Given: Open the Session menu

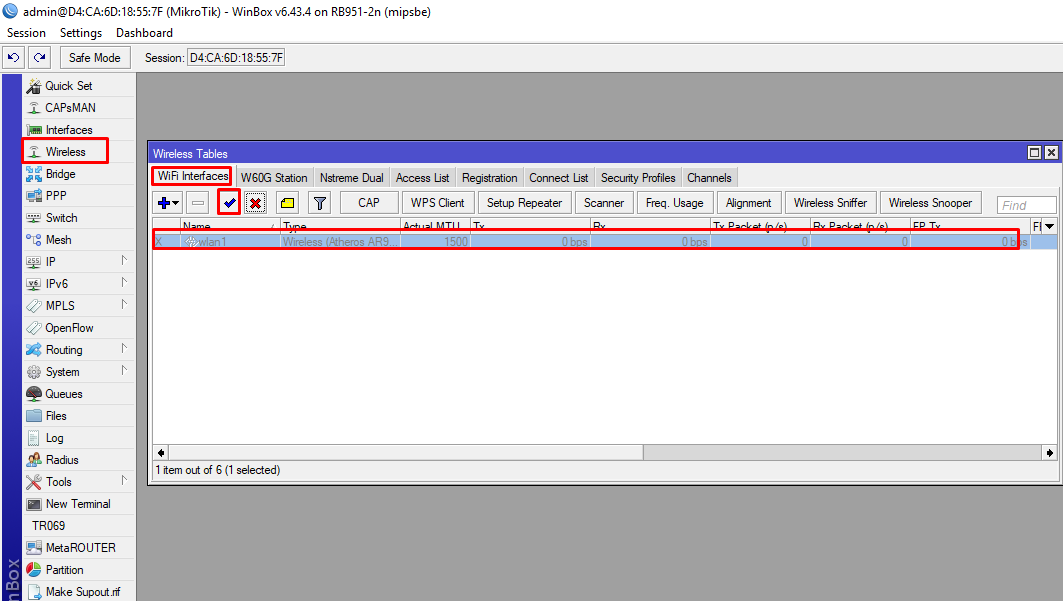Looking at the screenshot, I should coord(26,33).
